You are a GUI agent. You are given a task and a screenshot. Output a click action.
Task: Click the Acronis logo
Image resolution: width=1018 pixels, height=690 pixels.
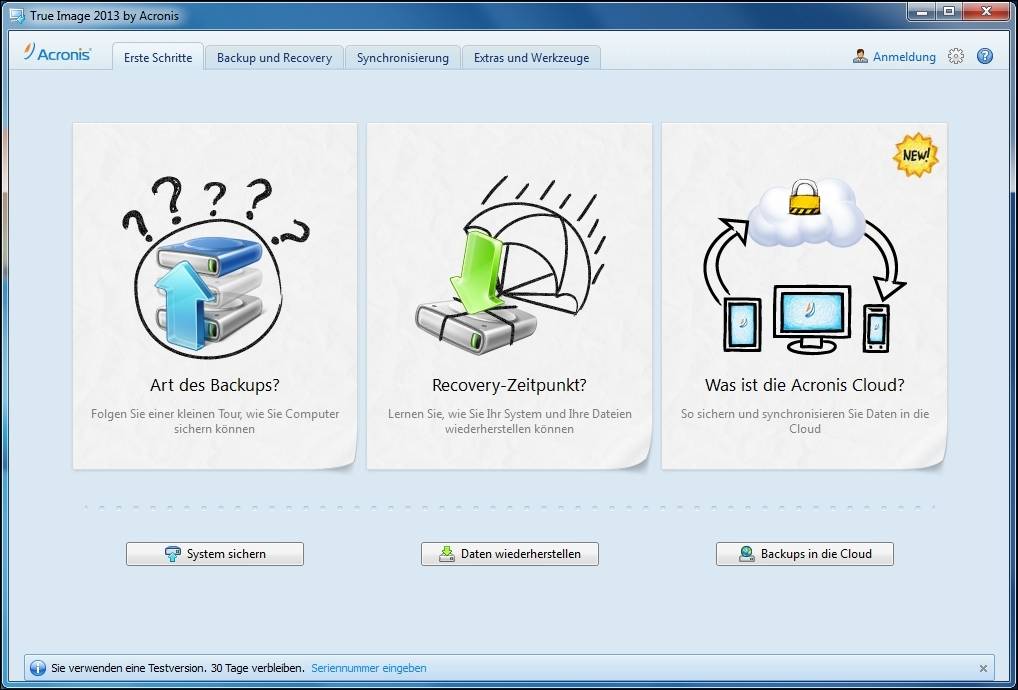[x=57, y=53]
